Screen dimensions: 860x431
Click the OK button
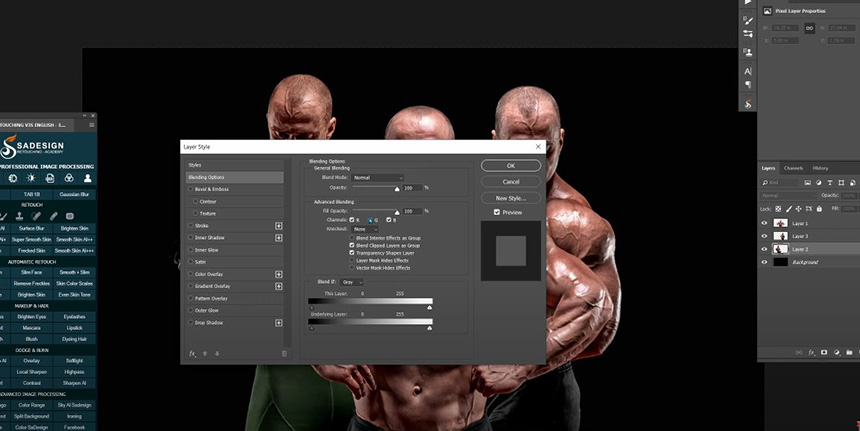[511, 166]
